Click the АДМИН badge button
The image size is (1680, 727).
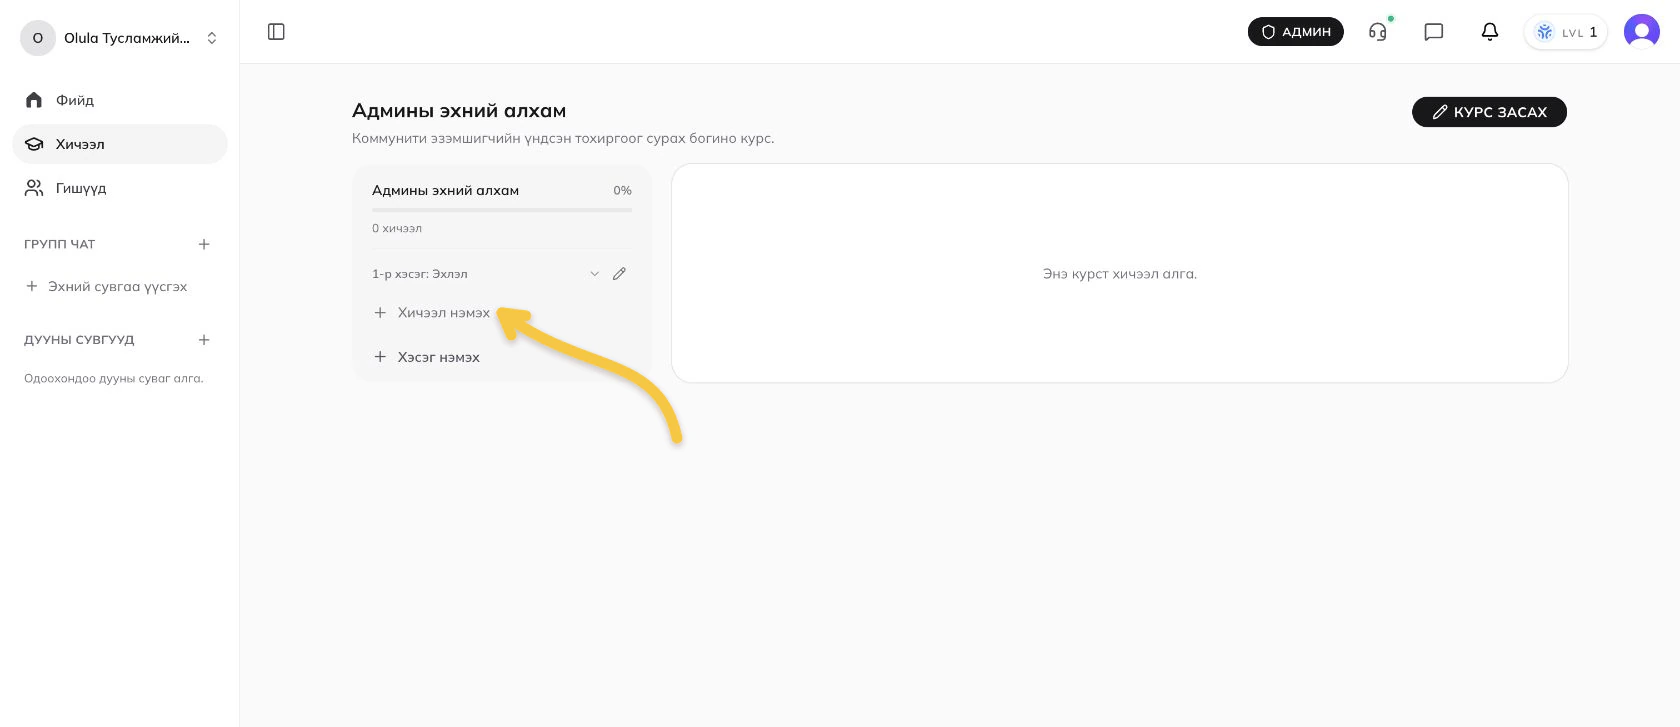click(x=1296, y=32)
